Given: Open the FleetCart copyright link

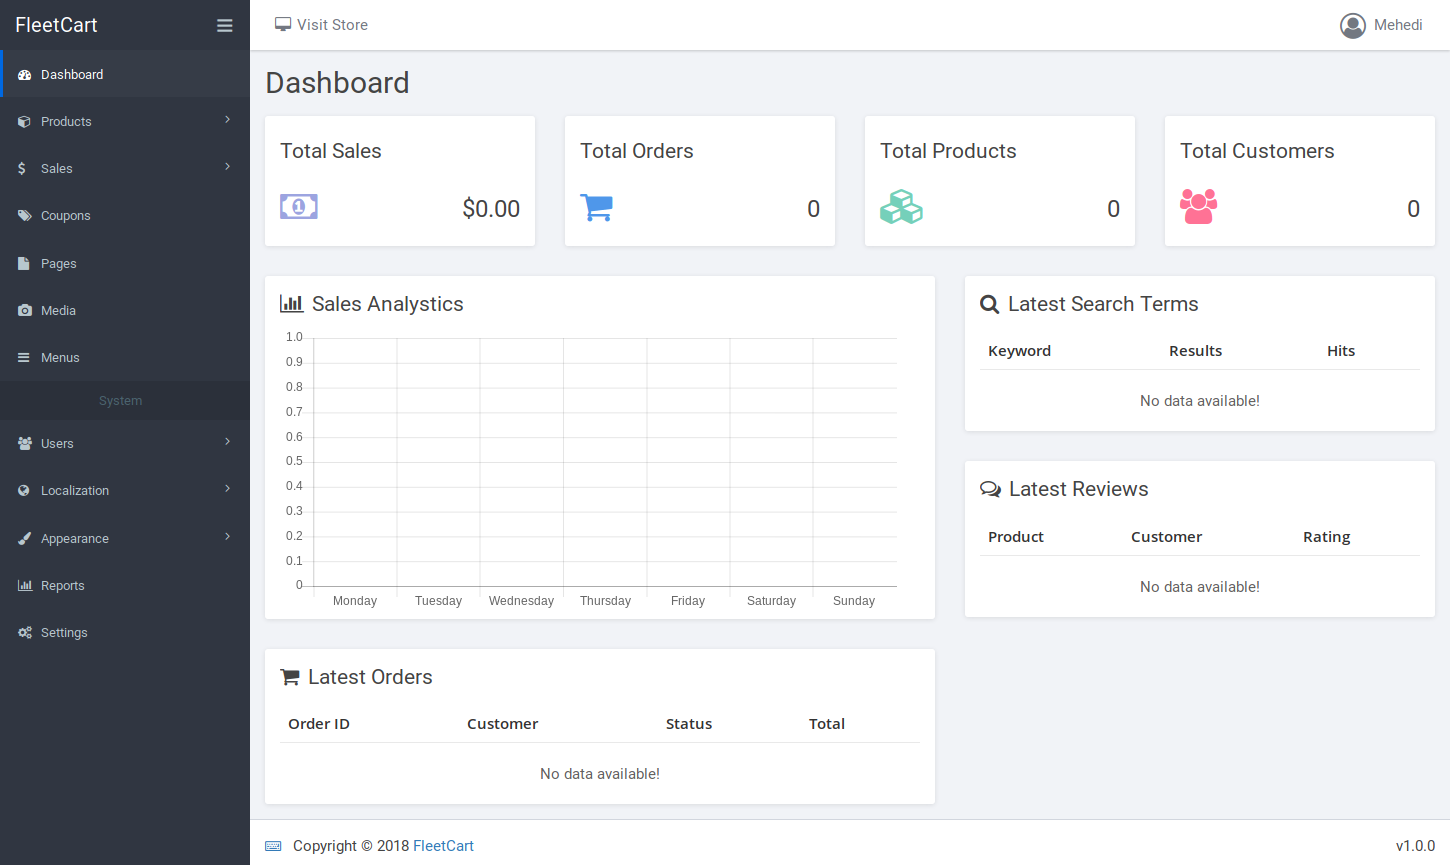Looking at the screenshot, I should tap(443, 845).
